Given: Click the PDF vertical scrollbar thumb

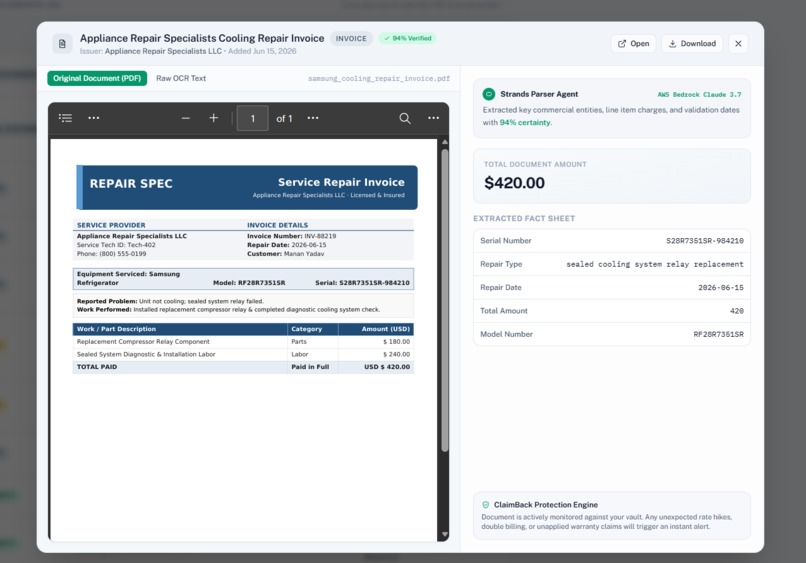Looking at the screenshot, I should tap(445, 301).
